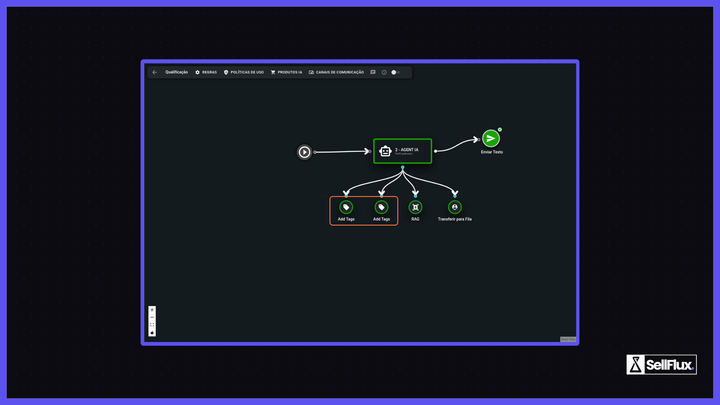This screenshot has width=720, height=405.
Task: Click the flow start play node
Action: (304, 152)
